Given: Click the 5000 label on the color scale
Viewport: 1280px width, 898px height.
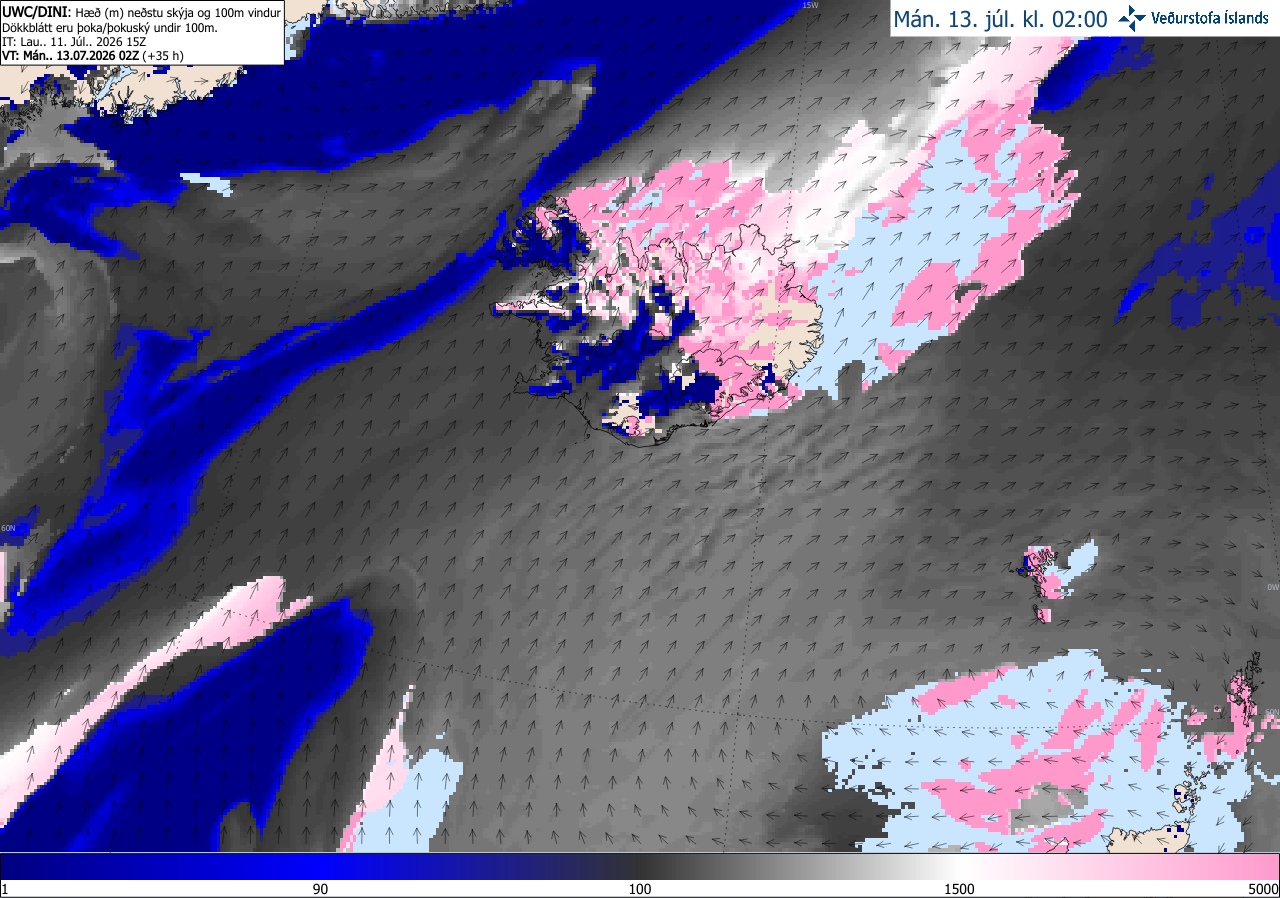Looking at the screenshot, I should pos(1263,889).
